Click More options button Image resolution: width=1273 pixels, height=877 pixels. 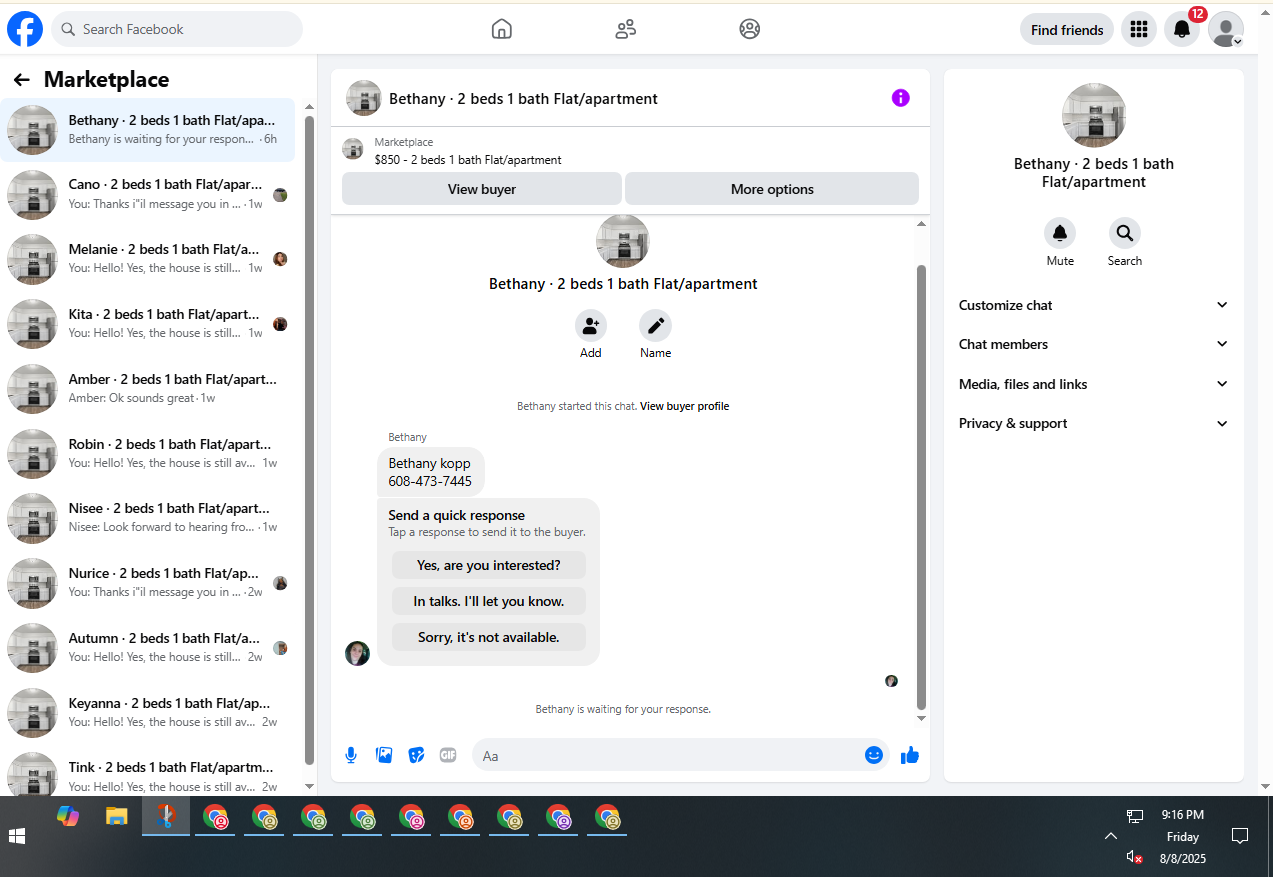pyautogui.click(x=772, y=189)
